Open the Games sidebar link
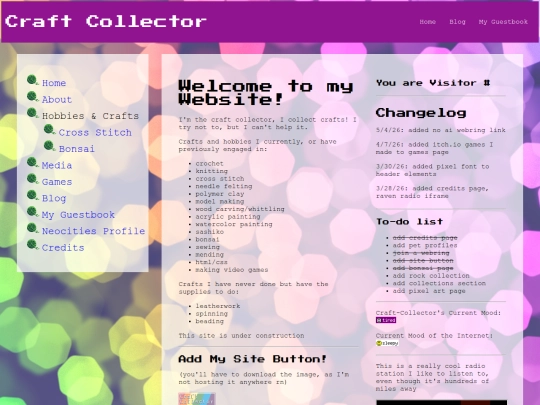This screenshot has width=540, height=405. [x=57, y=182]
